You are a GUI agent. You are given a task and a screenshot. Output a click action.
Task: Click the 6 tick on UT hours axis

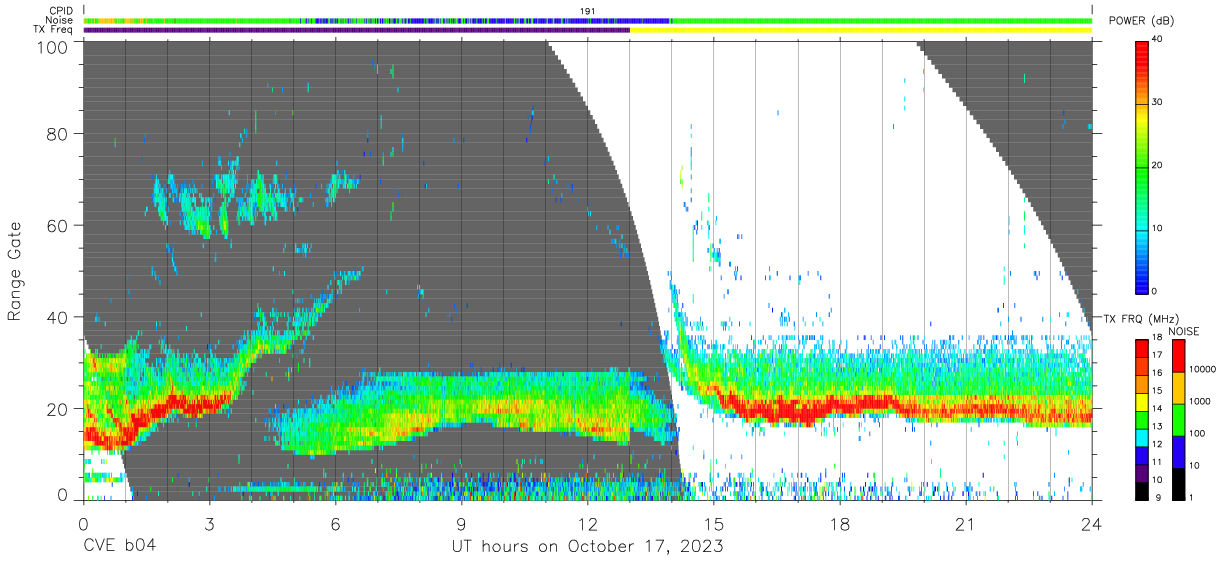point(335,523)
